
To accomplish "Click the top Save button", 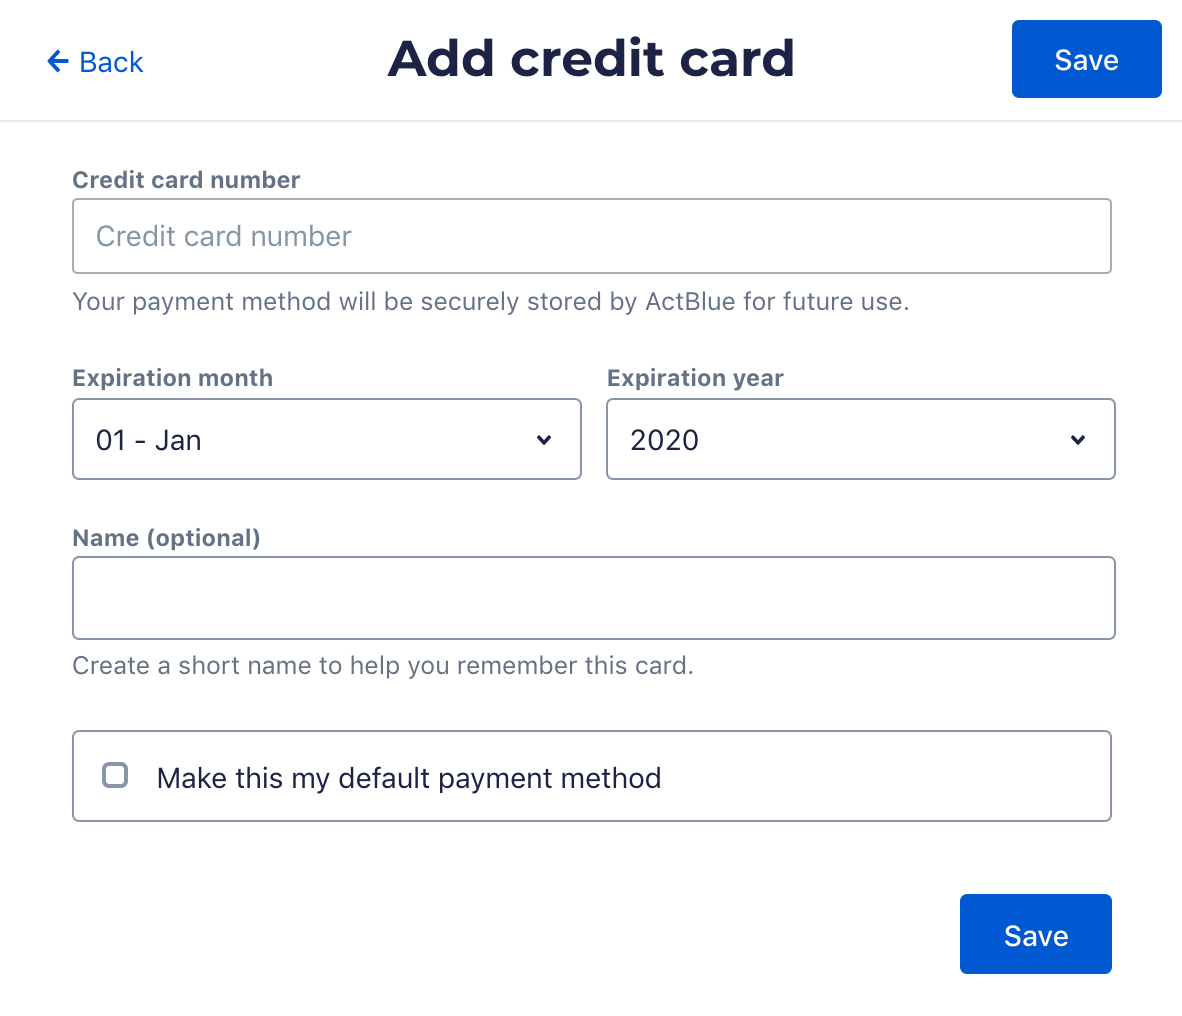I will pyautogui.click(x=1086, y=59).
